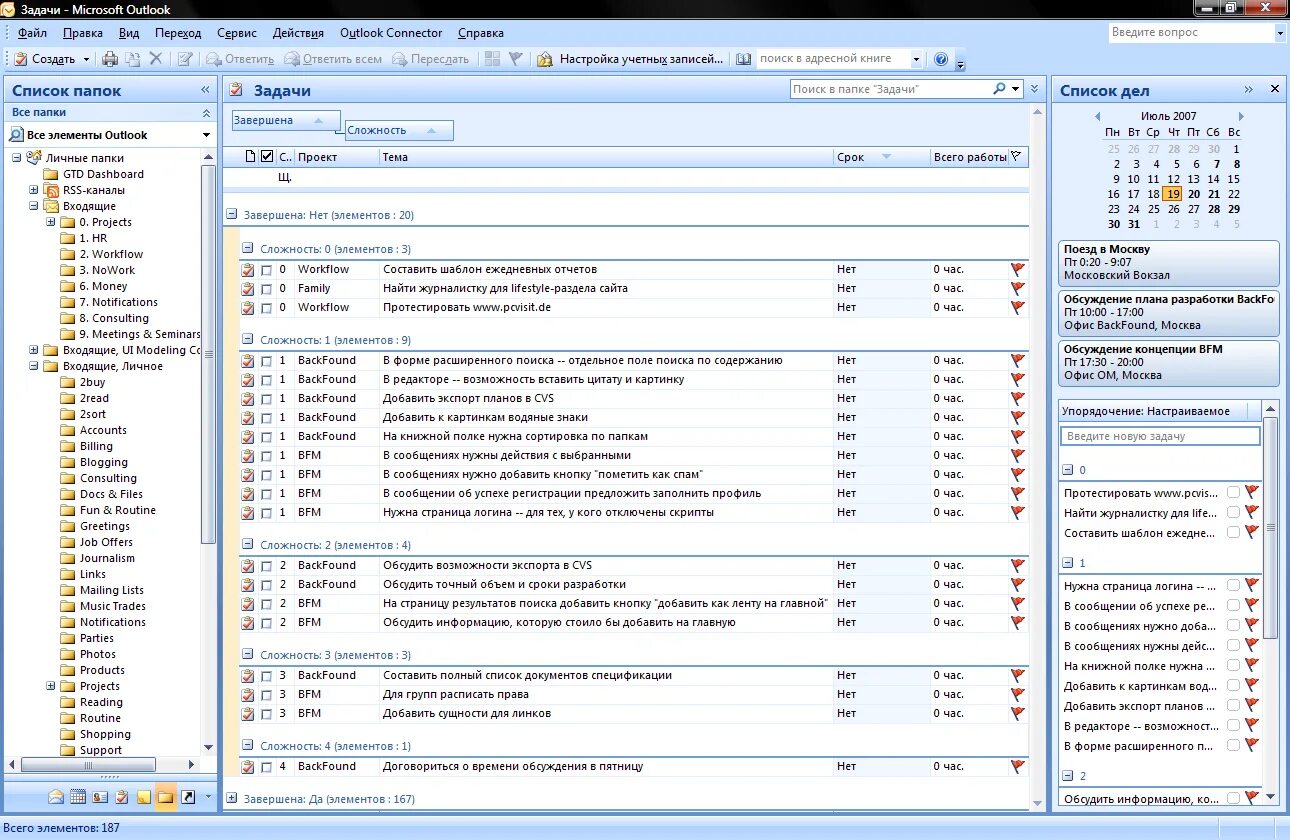Mark 'Составить полный список документов спецификации' complete
The image size is (1290, 840).
click(x=266, y=676)
